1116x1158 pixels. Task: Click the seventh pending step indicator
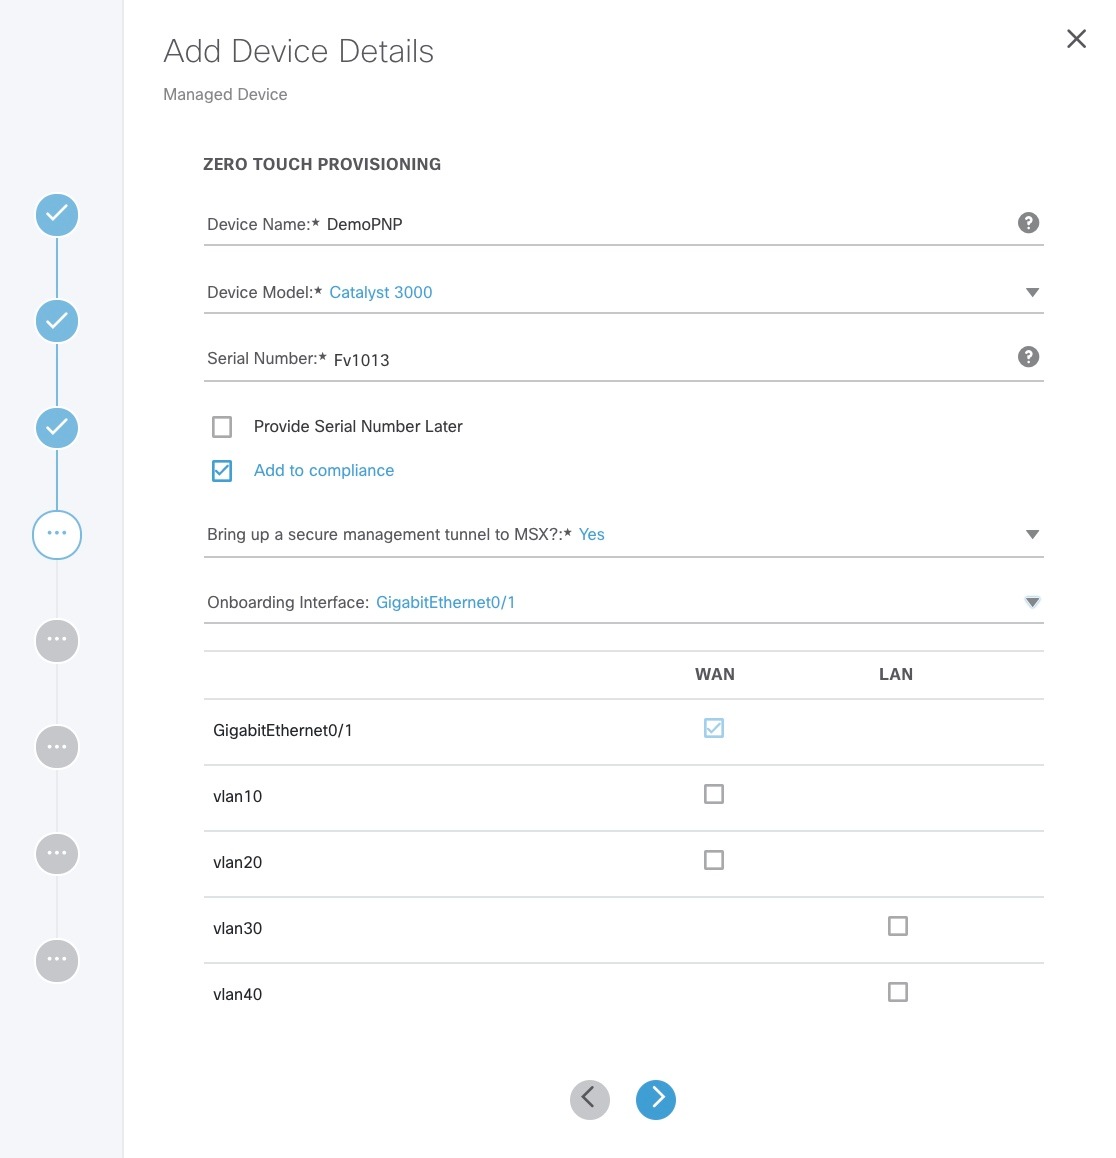tap(56, 853)
